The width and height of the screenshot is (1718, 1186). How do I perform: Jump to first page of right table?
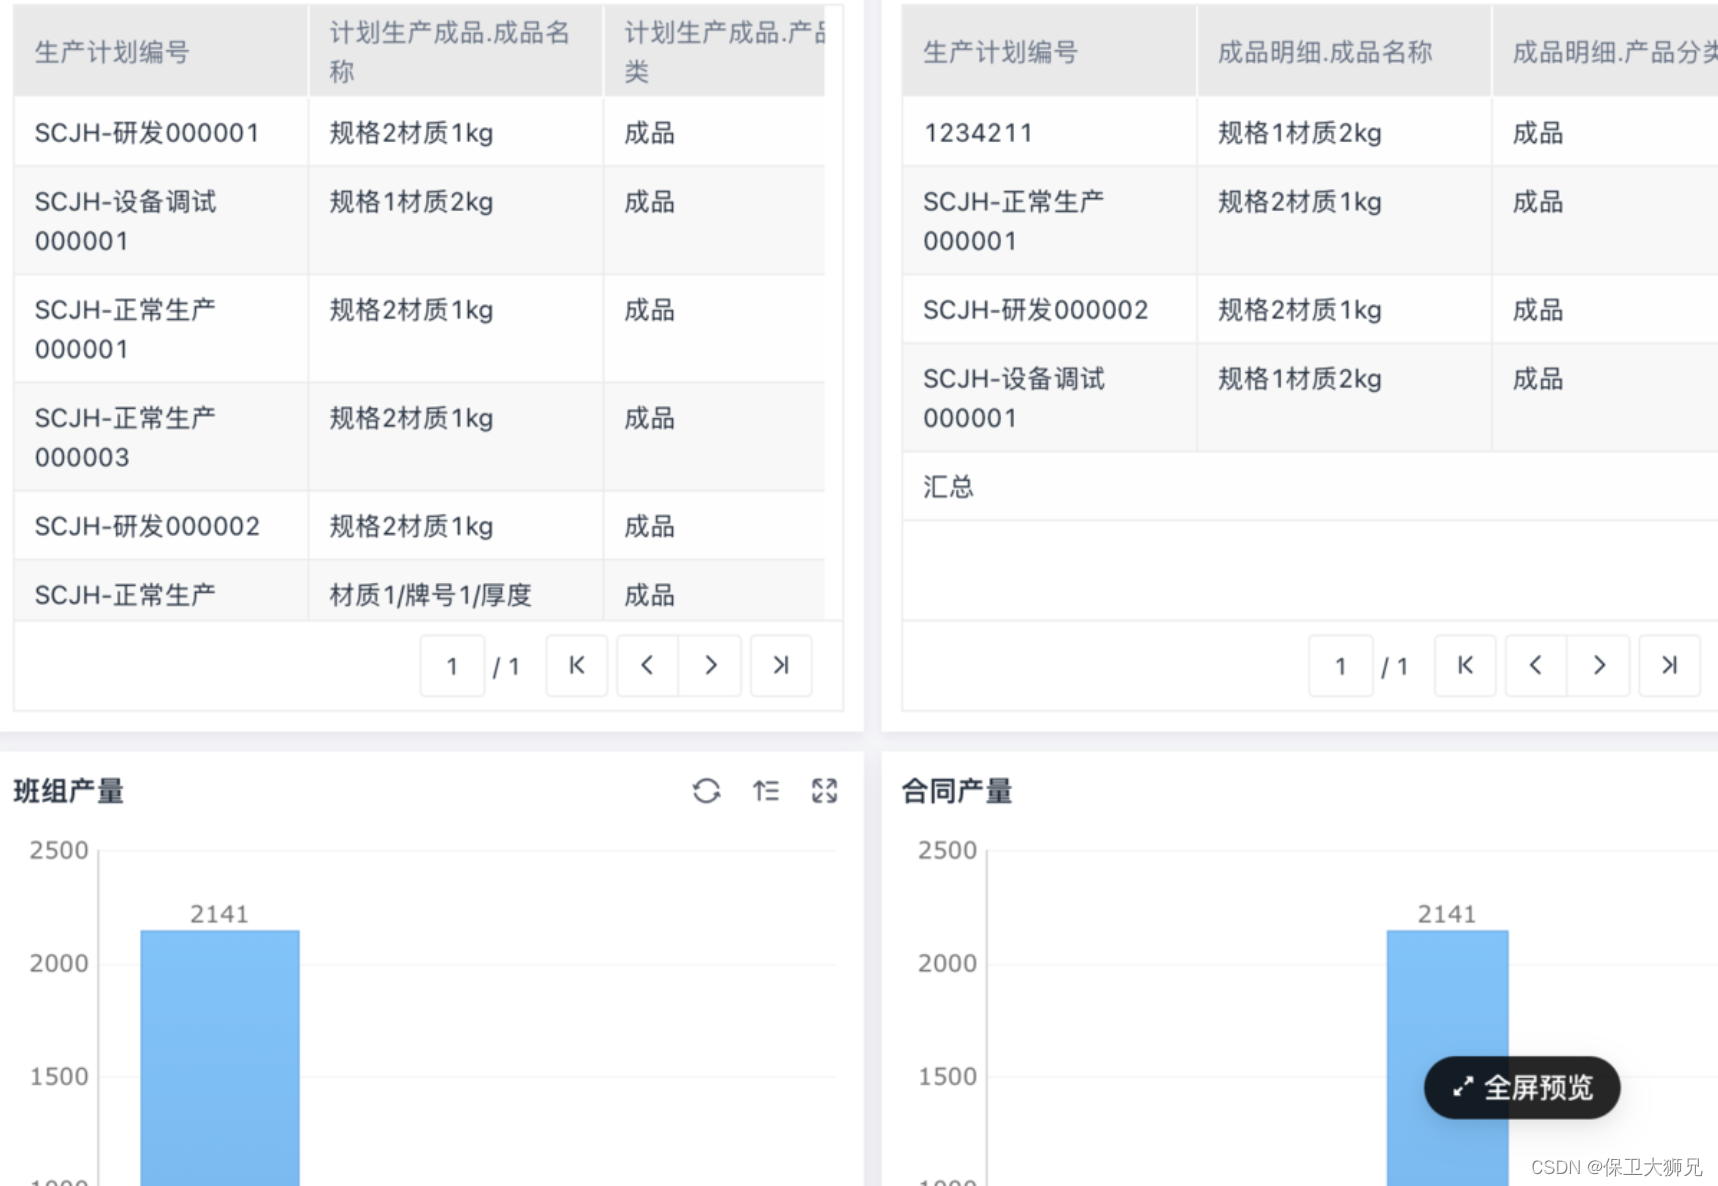tap(1465, 665)
